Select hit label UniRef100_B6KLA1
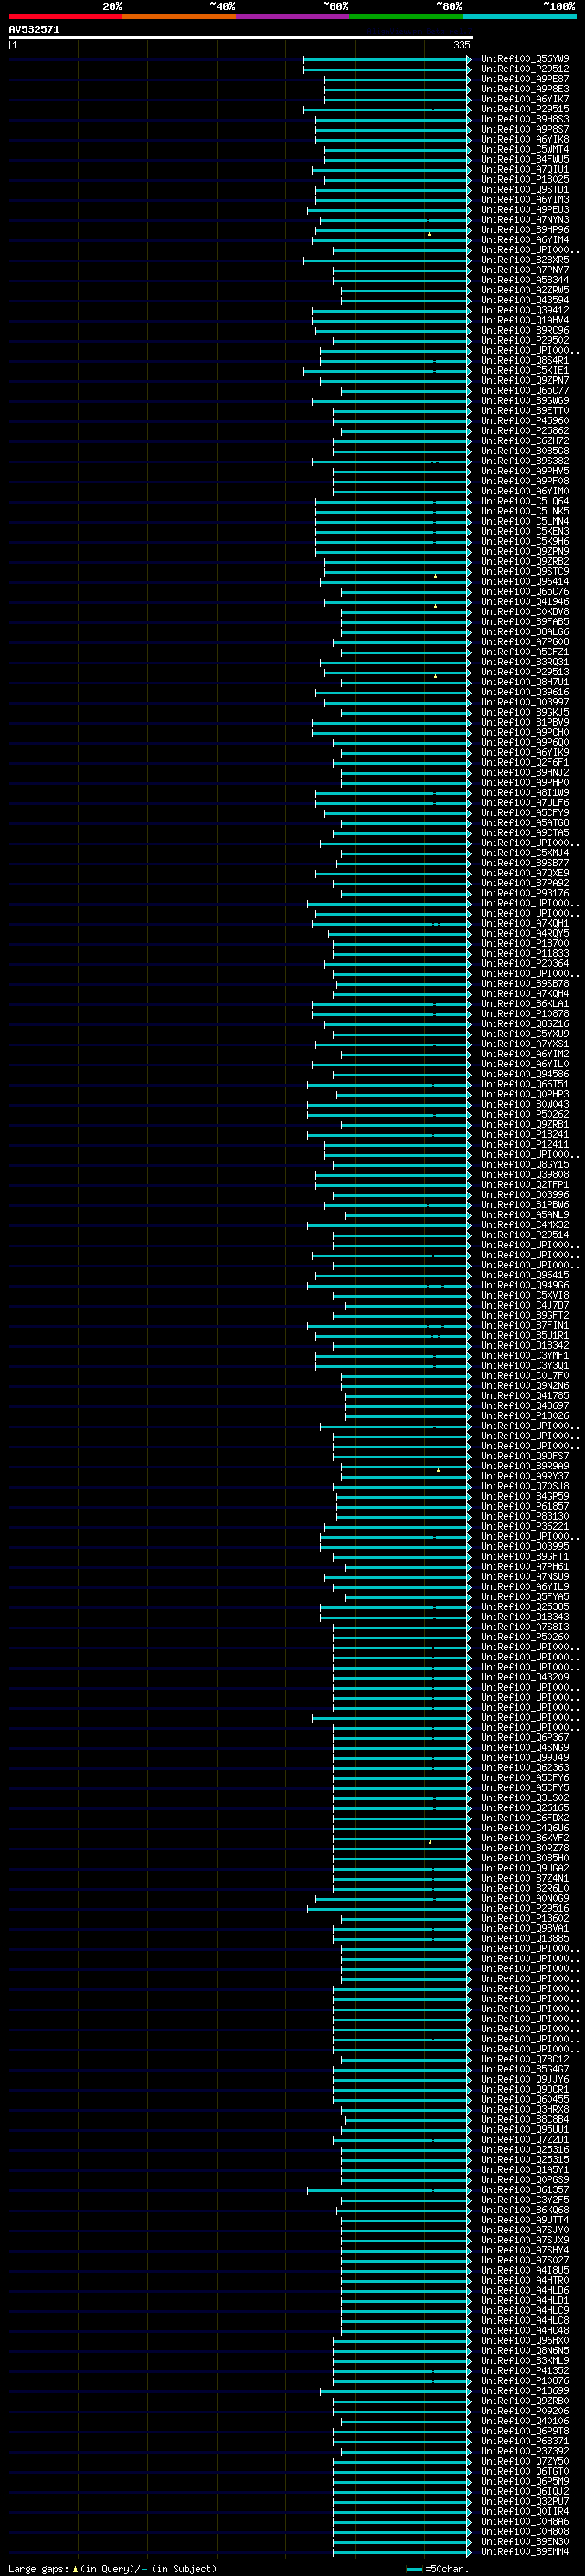This screenshot has height=2576, width=585. tap(525, 1003)
